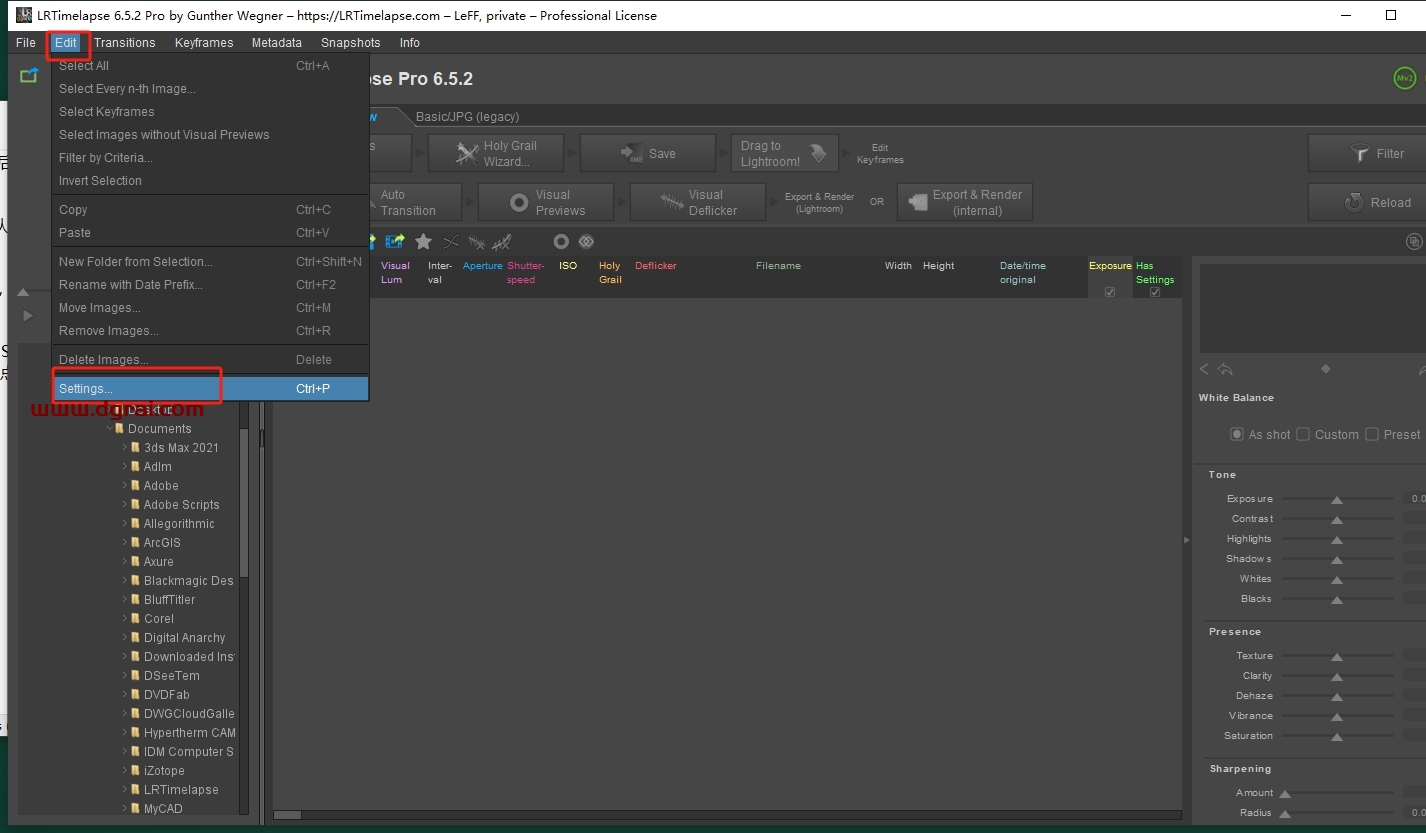
Task: Expand the 3ds Max 2021 folder
Action: click(125, 448)
